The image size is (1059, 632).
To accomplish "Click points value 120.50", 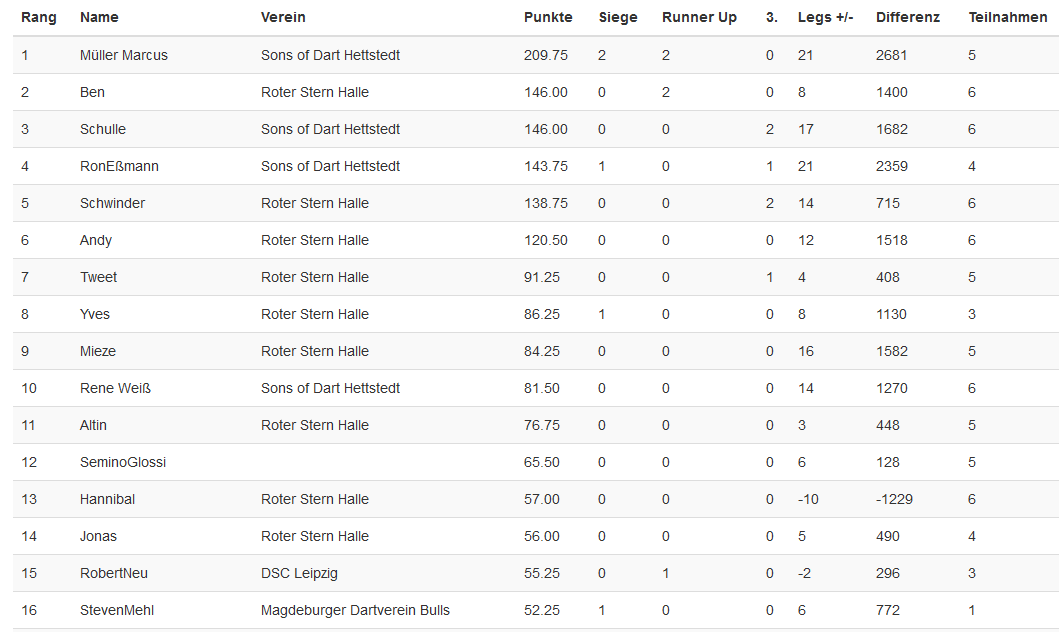I will coord(546,240).
